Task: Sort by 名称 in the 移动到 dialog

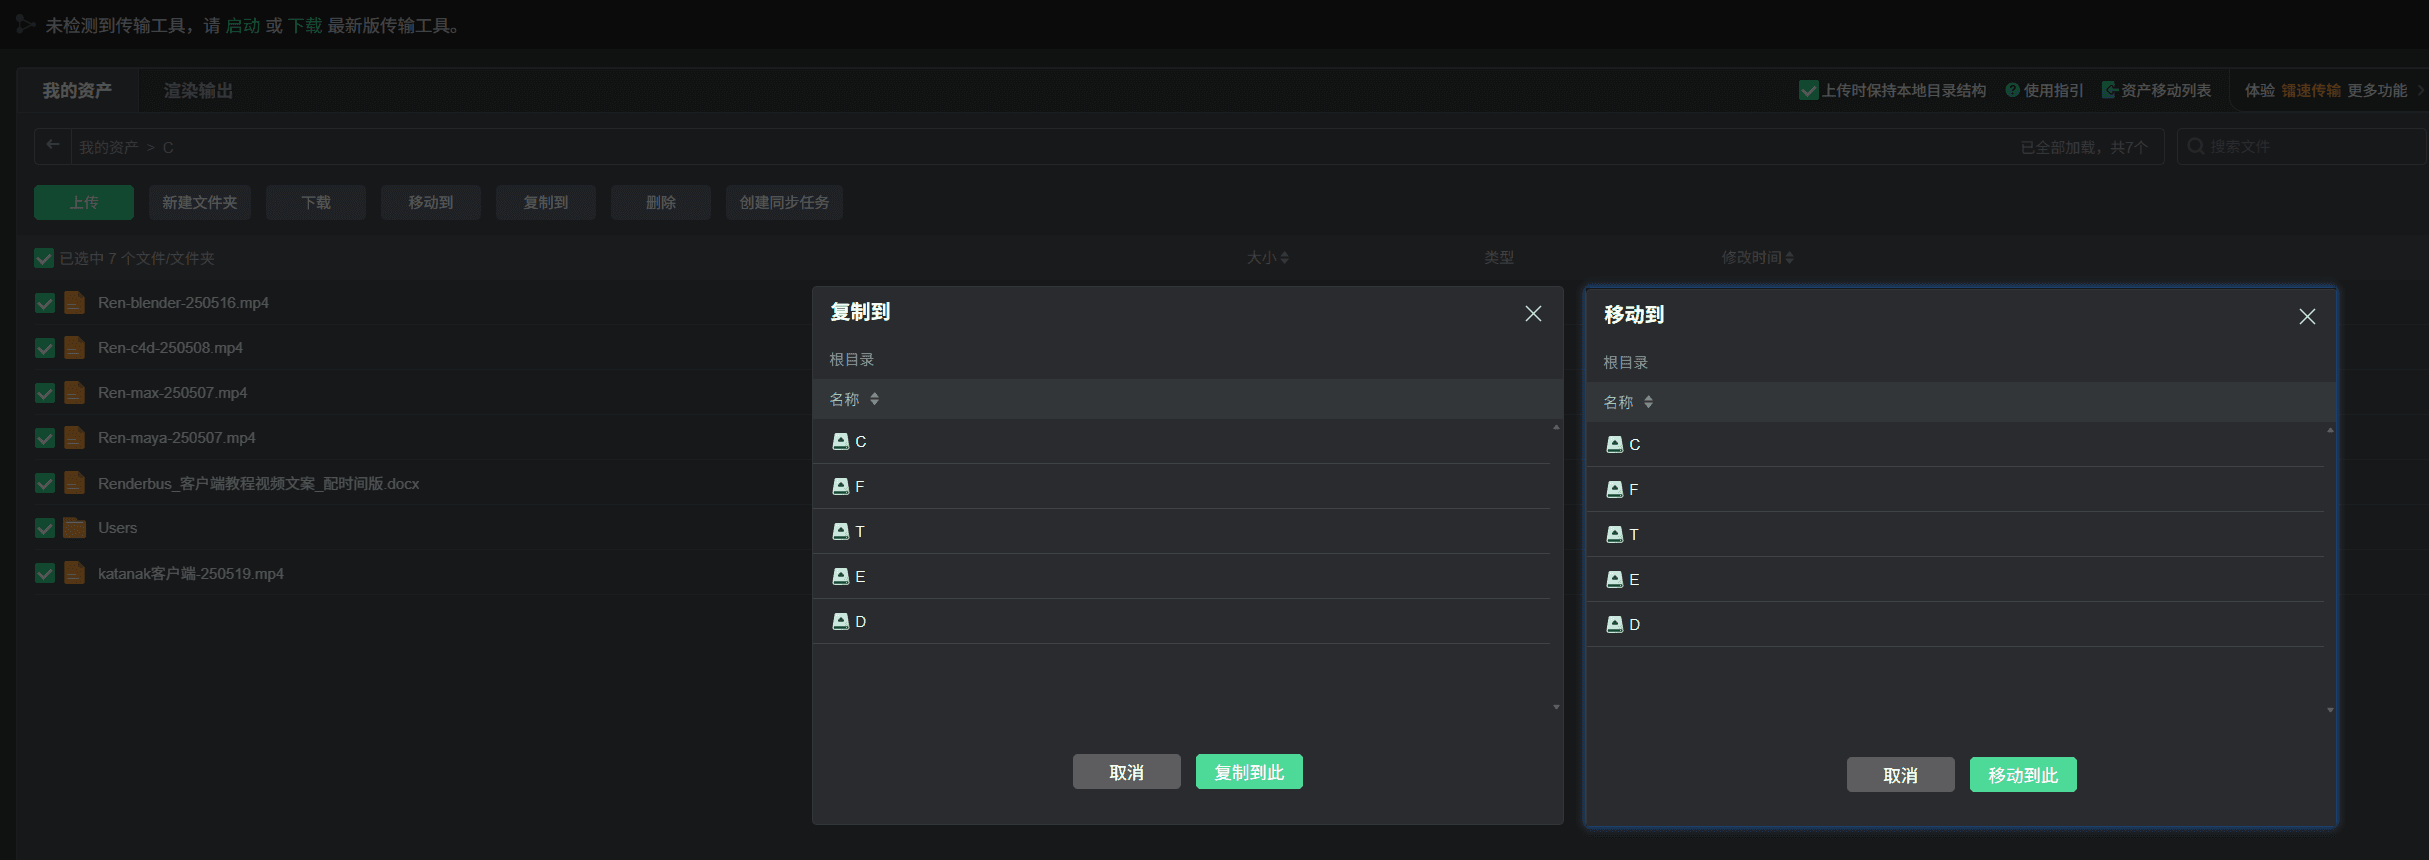Action: tap(1648, 402)
